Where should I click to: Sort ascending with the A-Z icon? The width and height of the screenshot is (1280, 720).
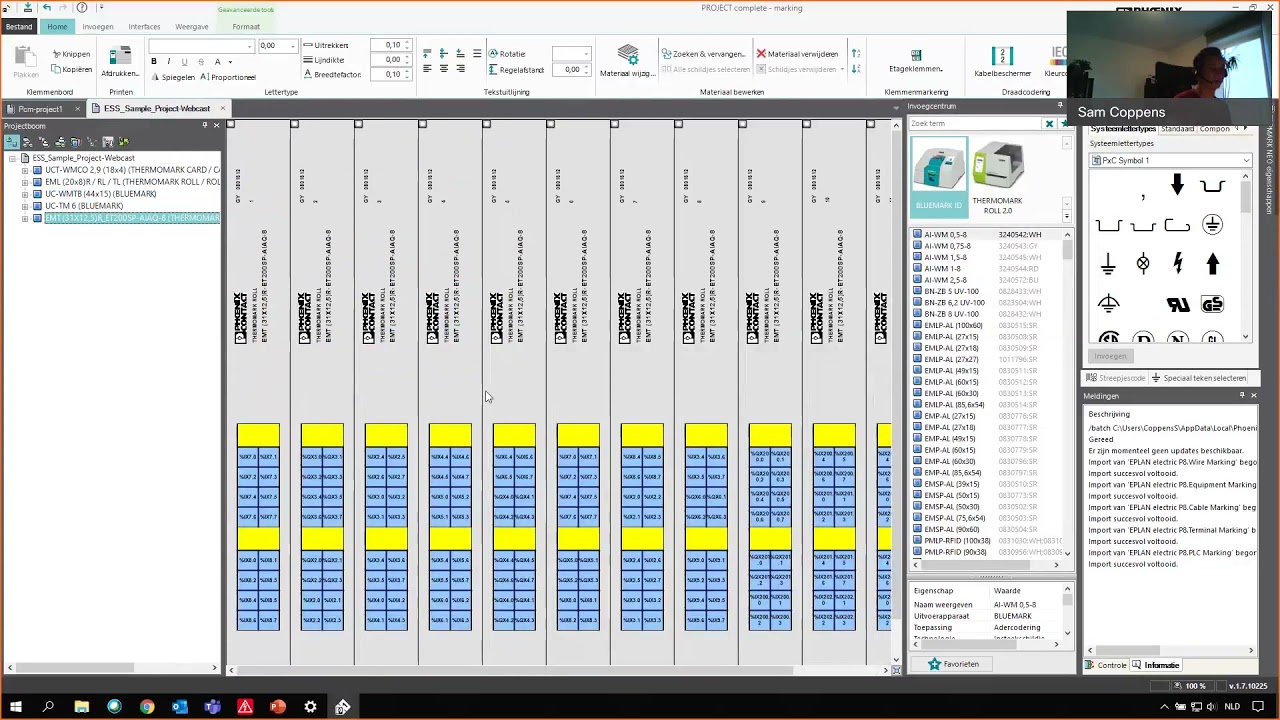856,54
